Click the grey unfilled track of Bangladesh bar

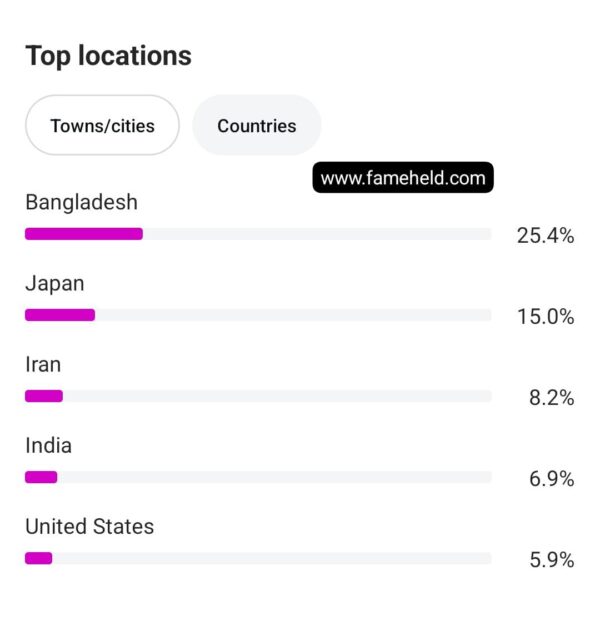click(317, 234)
